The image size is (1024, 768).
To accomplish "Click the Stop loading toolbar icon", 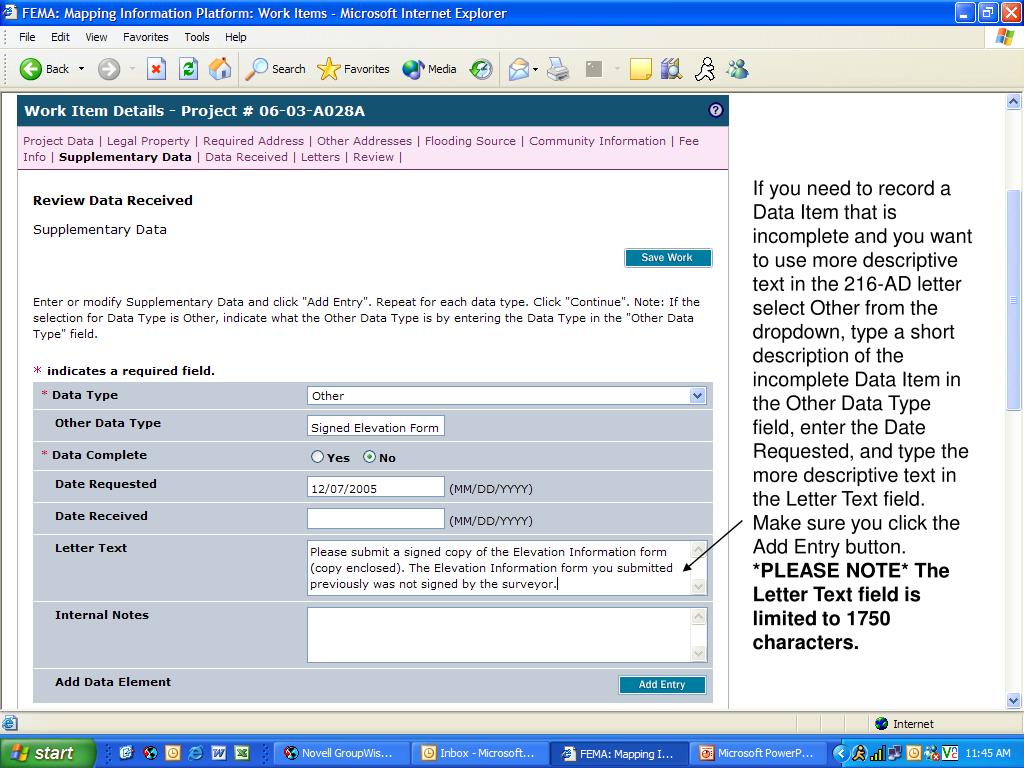I will tap(156, 69).
